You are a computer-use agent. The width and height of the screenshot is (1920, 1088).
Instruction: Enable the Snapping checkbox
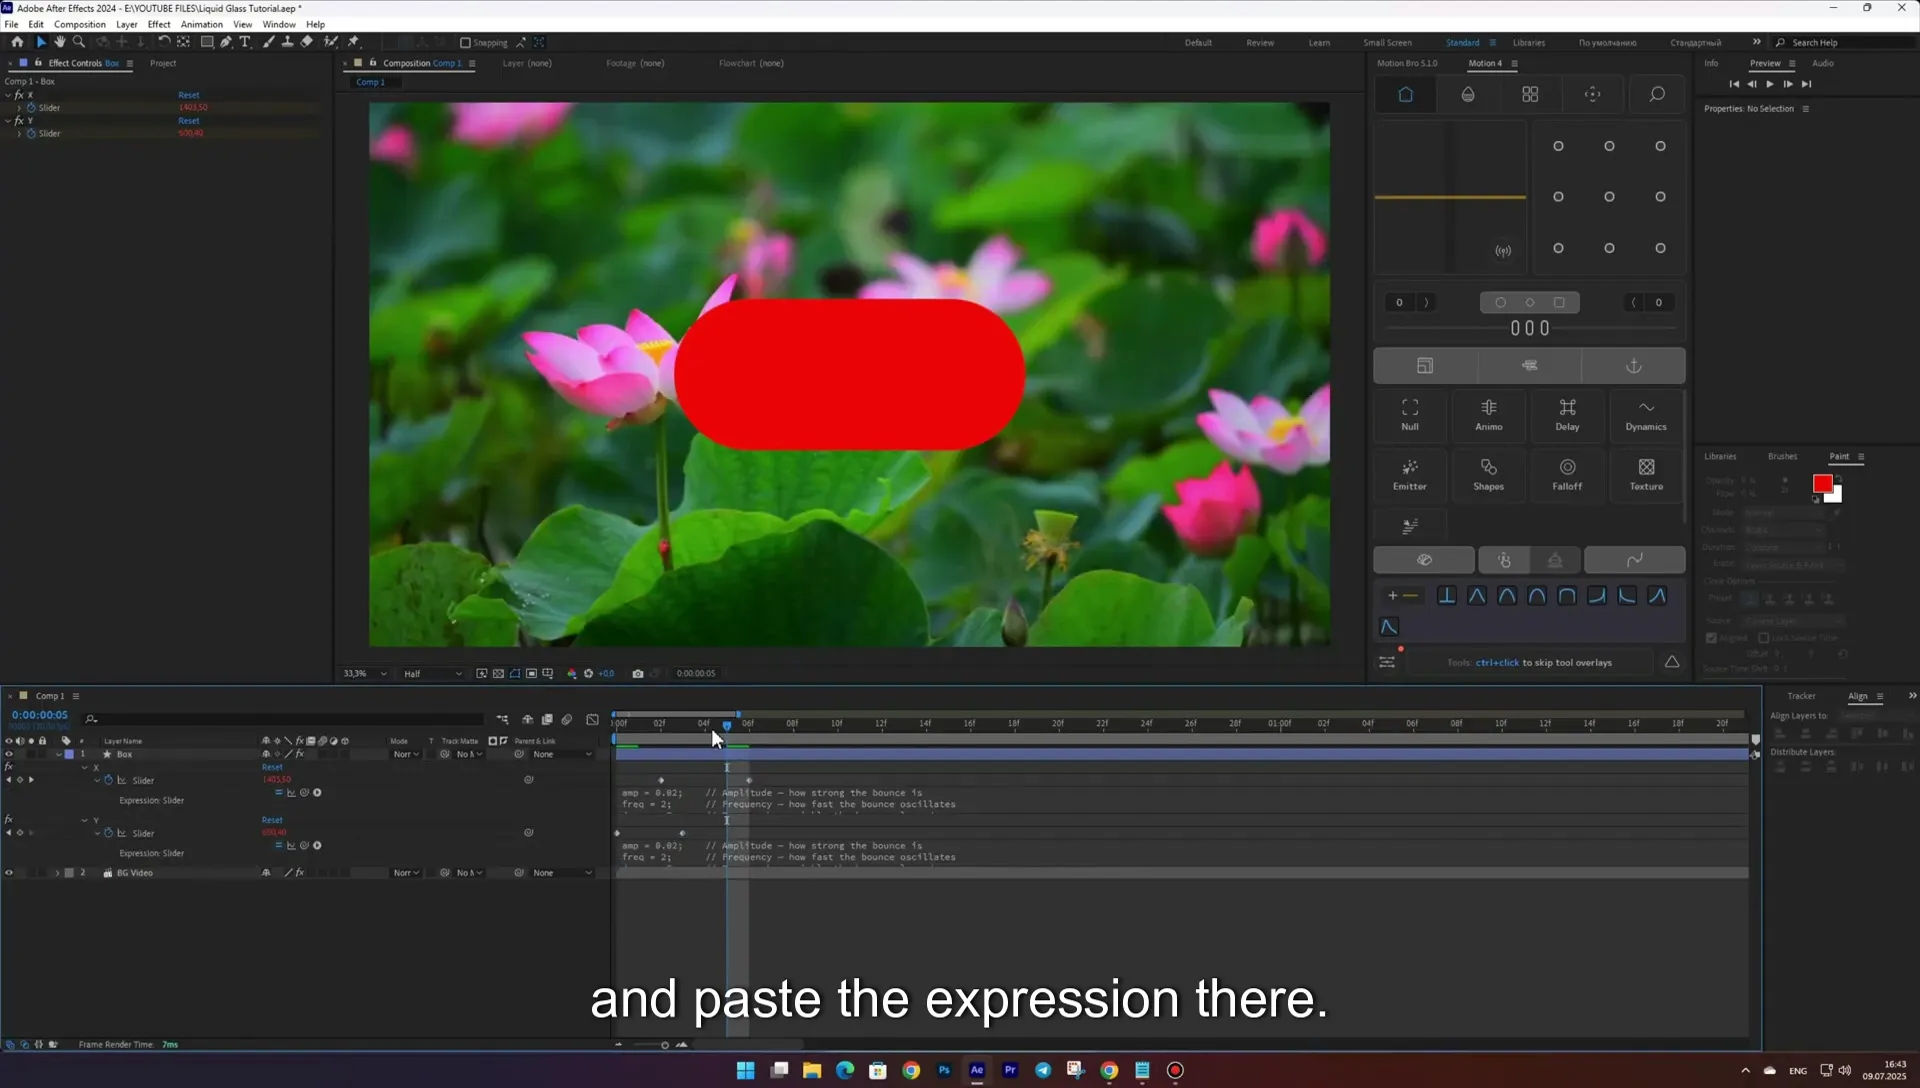[x=465, y=43]
